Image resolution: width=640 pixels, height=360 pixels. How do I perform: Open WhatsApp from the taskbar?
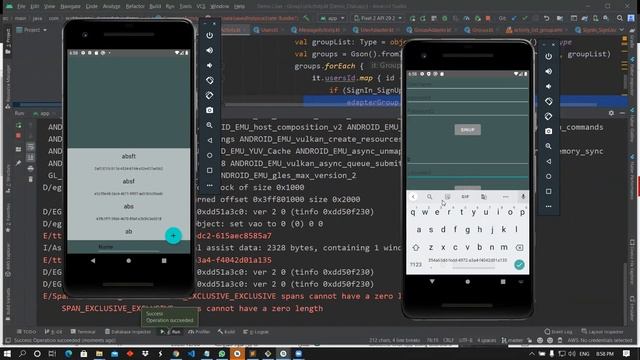point(222,353)
